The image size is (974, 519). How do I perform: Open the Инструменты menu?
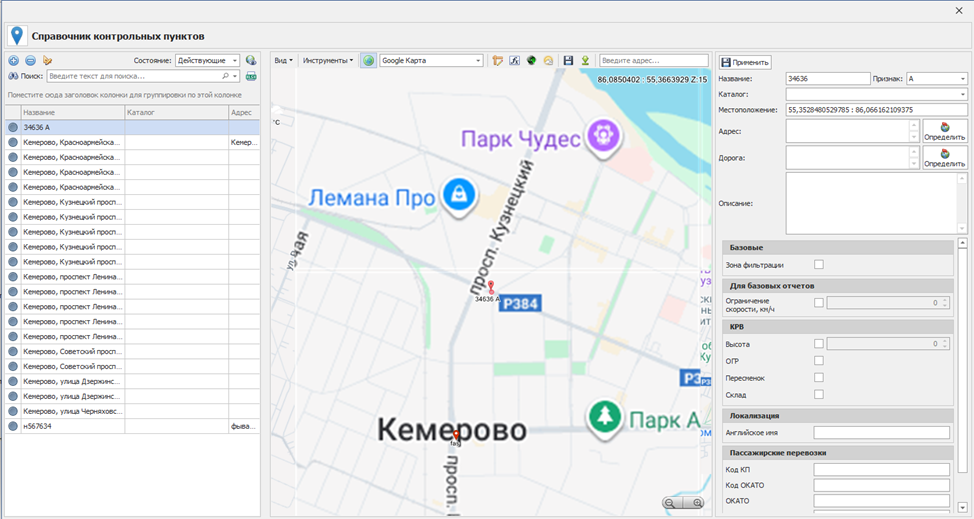(327, 61)
